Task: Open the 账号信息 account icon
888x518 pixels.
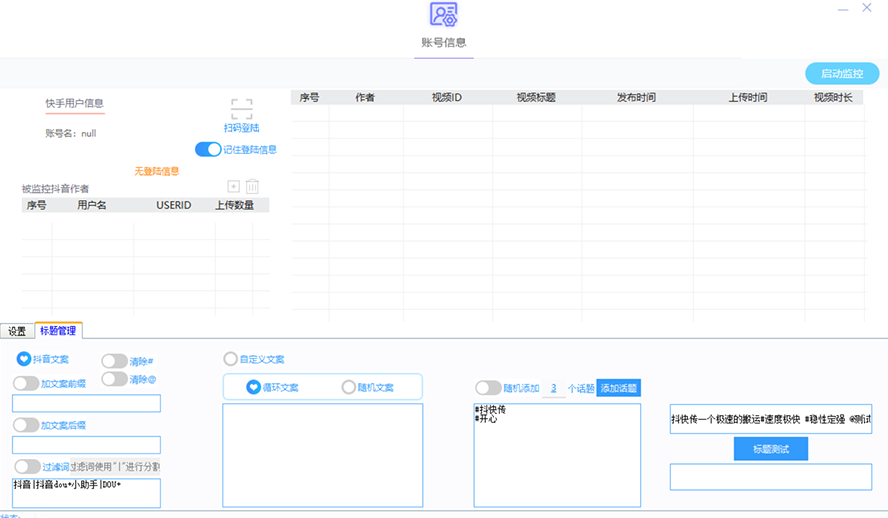Action: click(x=443, y=14)
